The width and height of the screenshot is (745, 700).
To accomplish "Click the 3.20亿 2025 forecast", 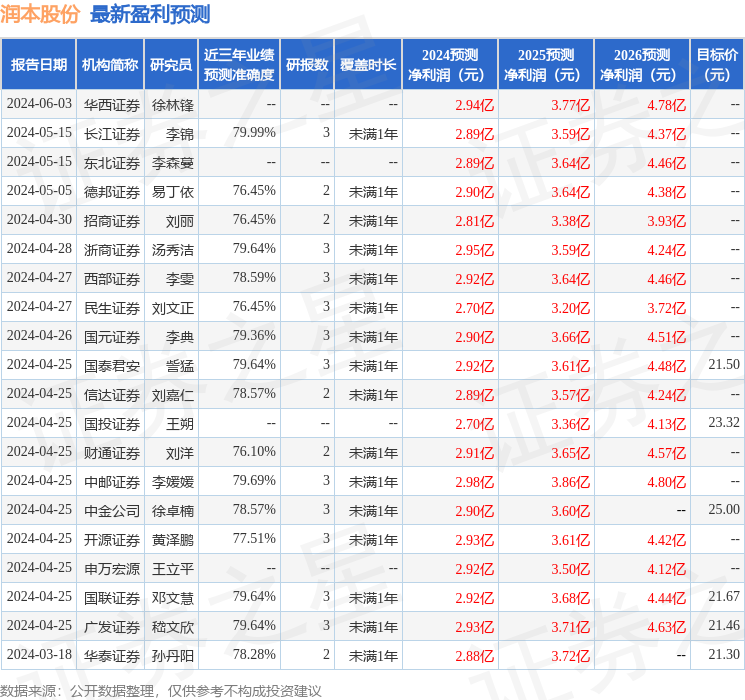I will [x=571, y=308].
